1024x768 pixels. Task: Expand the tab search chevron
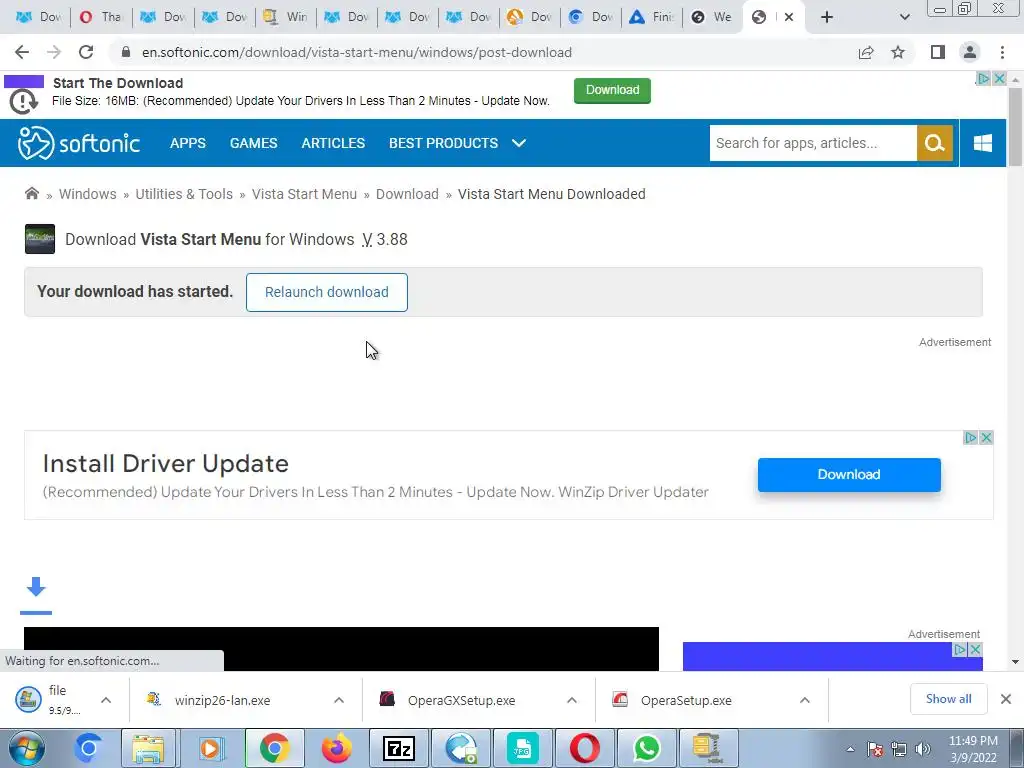tap(904, 17)
